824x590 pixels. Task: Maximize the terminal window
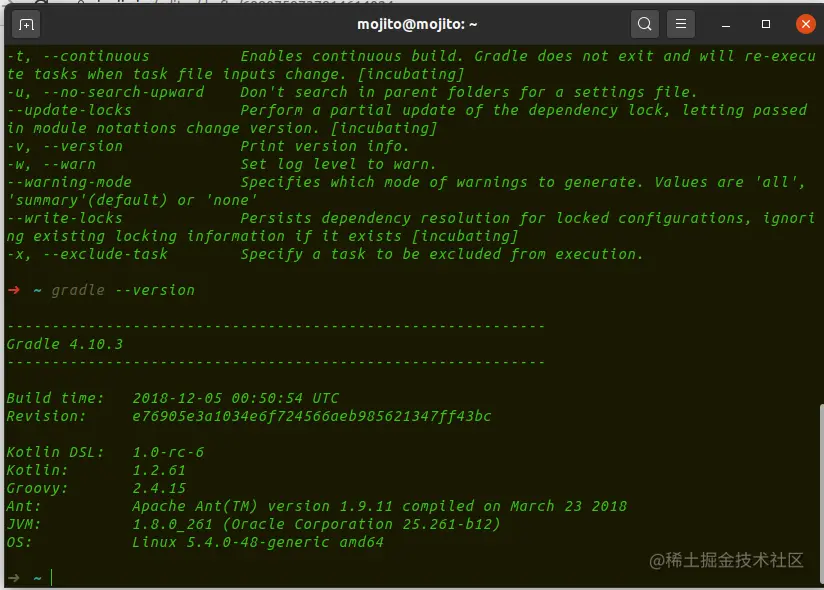click(x=766, y=24)
